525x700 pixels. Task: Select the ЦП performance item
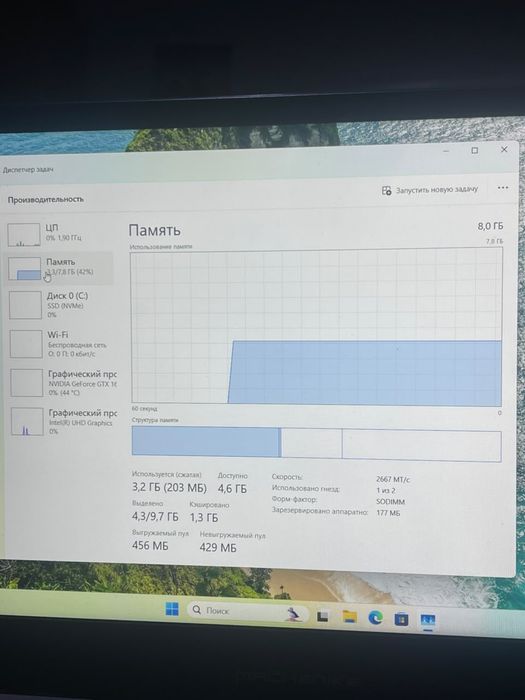tap(59, 233)
